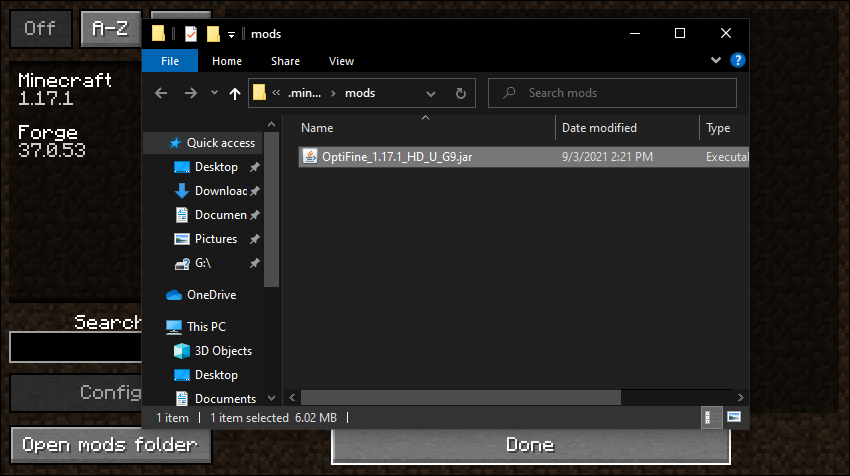Switch to the Home ribbon tab
850x476 pixels.
[227, 61]
